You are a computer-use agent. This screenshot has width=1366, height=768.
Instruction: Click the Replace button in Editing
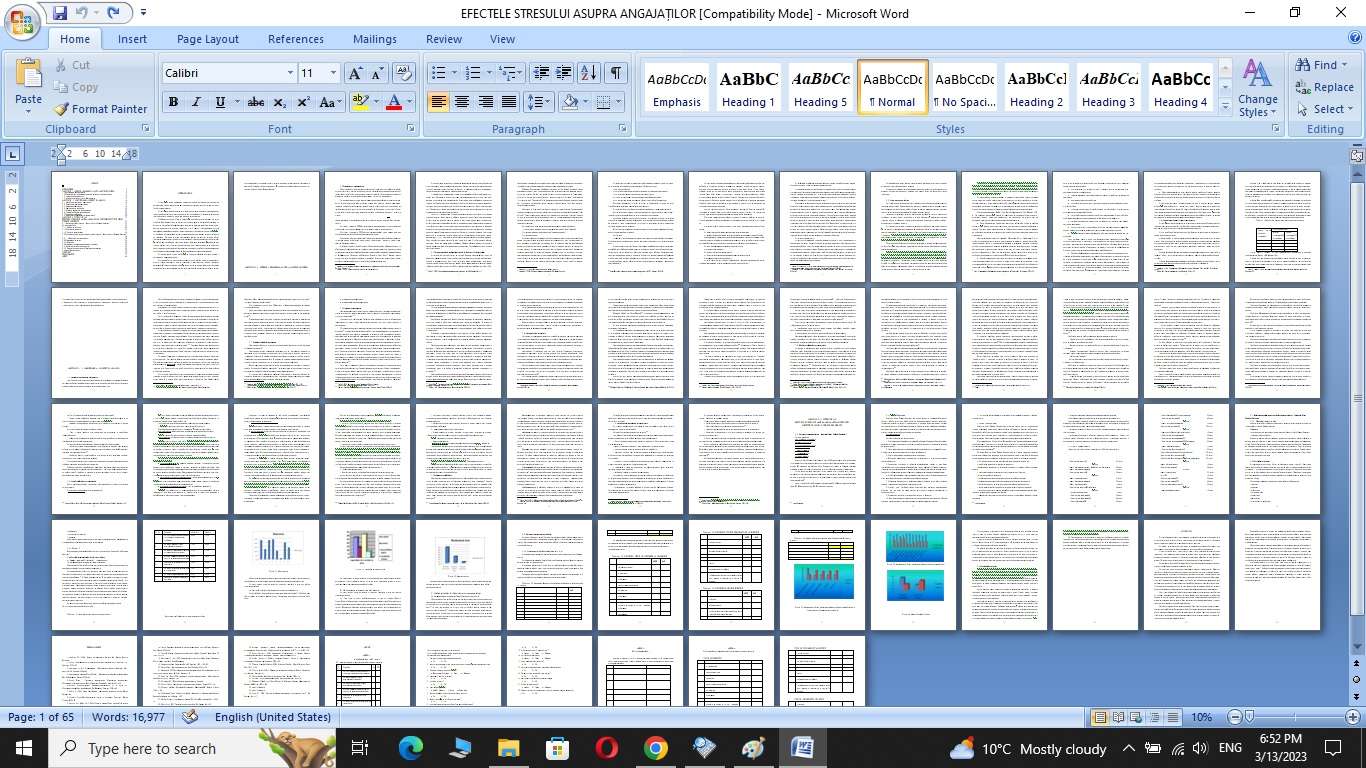[x=1324, y=87]
